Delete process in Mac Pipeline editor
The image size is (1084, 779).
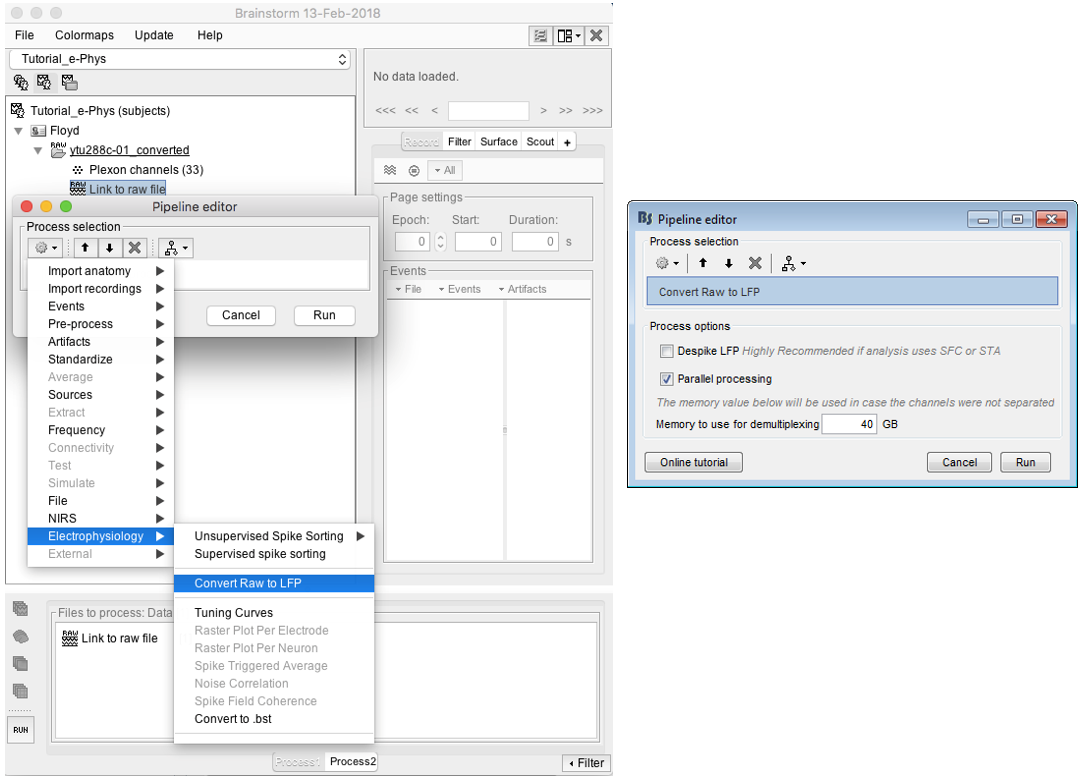pyautogui.click(x=135, y=247)
